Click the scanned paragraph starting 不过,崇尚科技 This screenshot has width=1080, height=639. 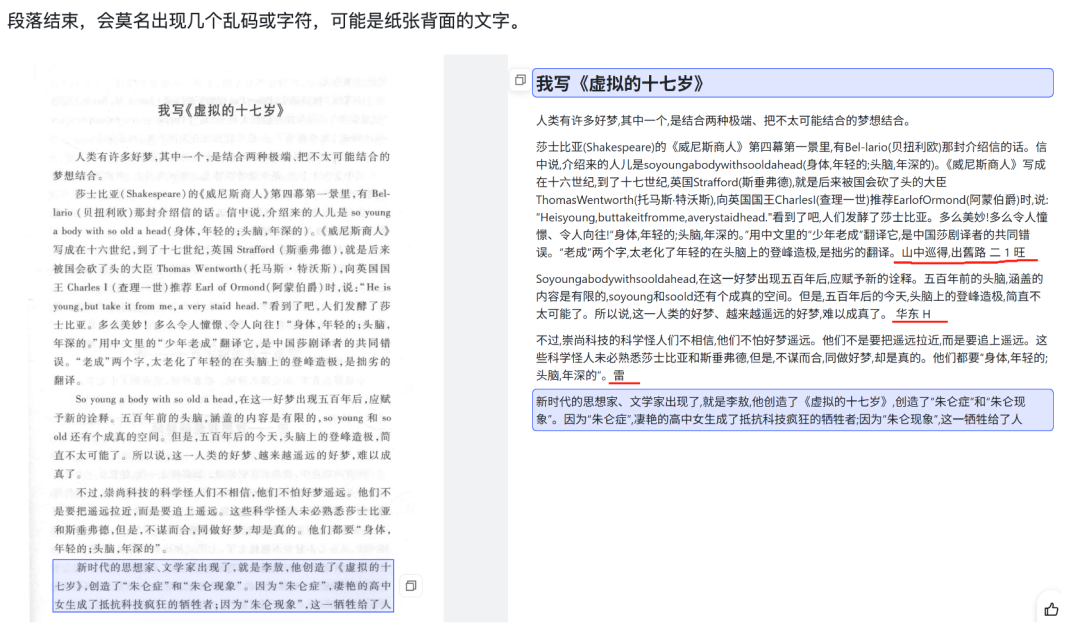pos(222,521)
